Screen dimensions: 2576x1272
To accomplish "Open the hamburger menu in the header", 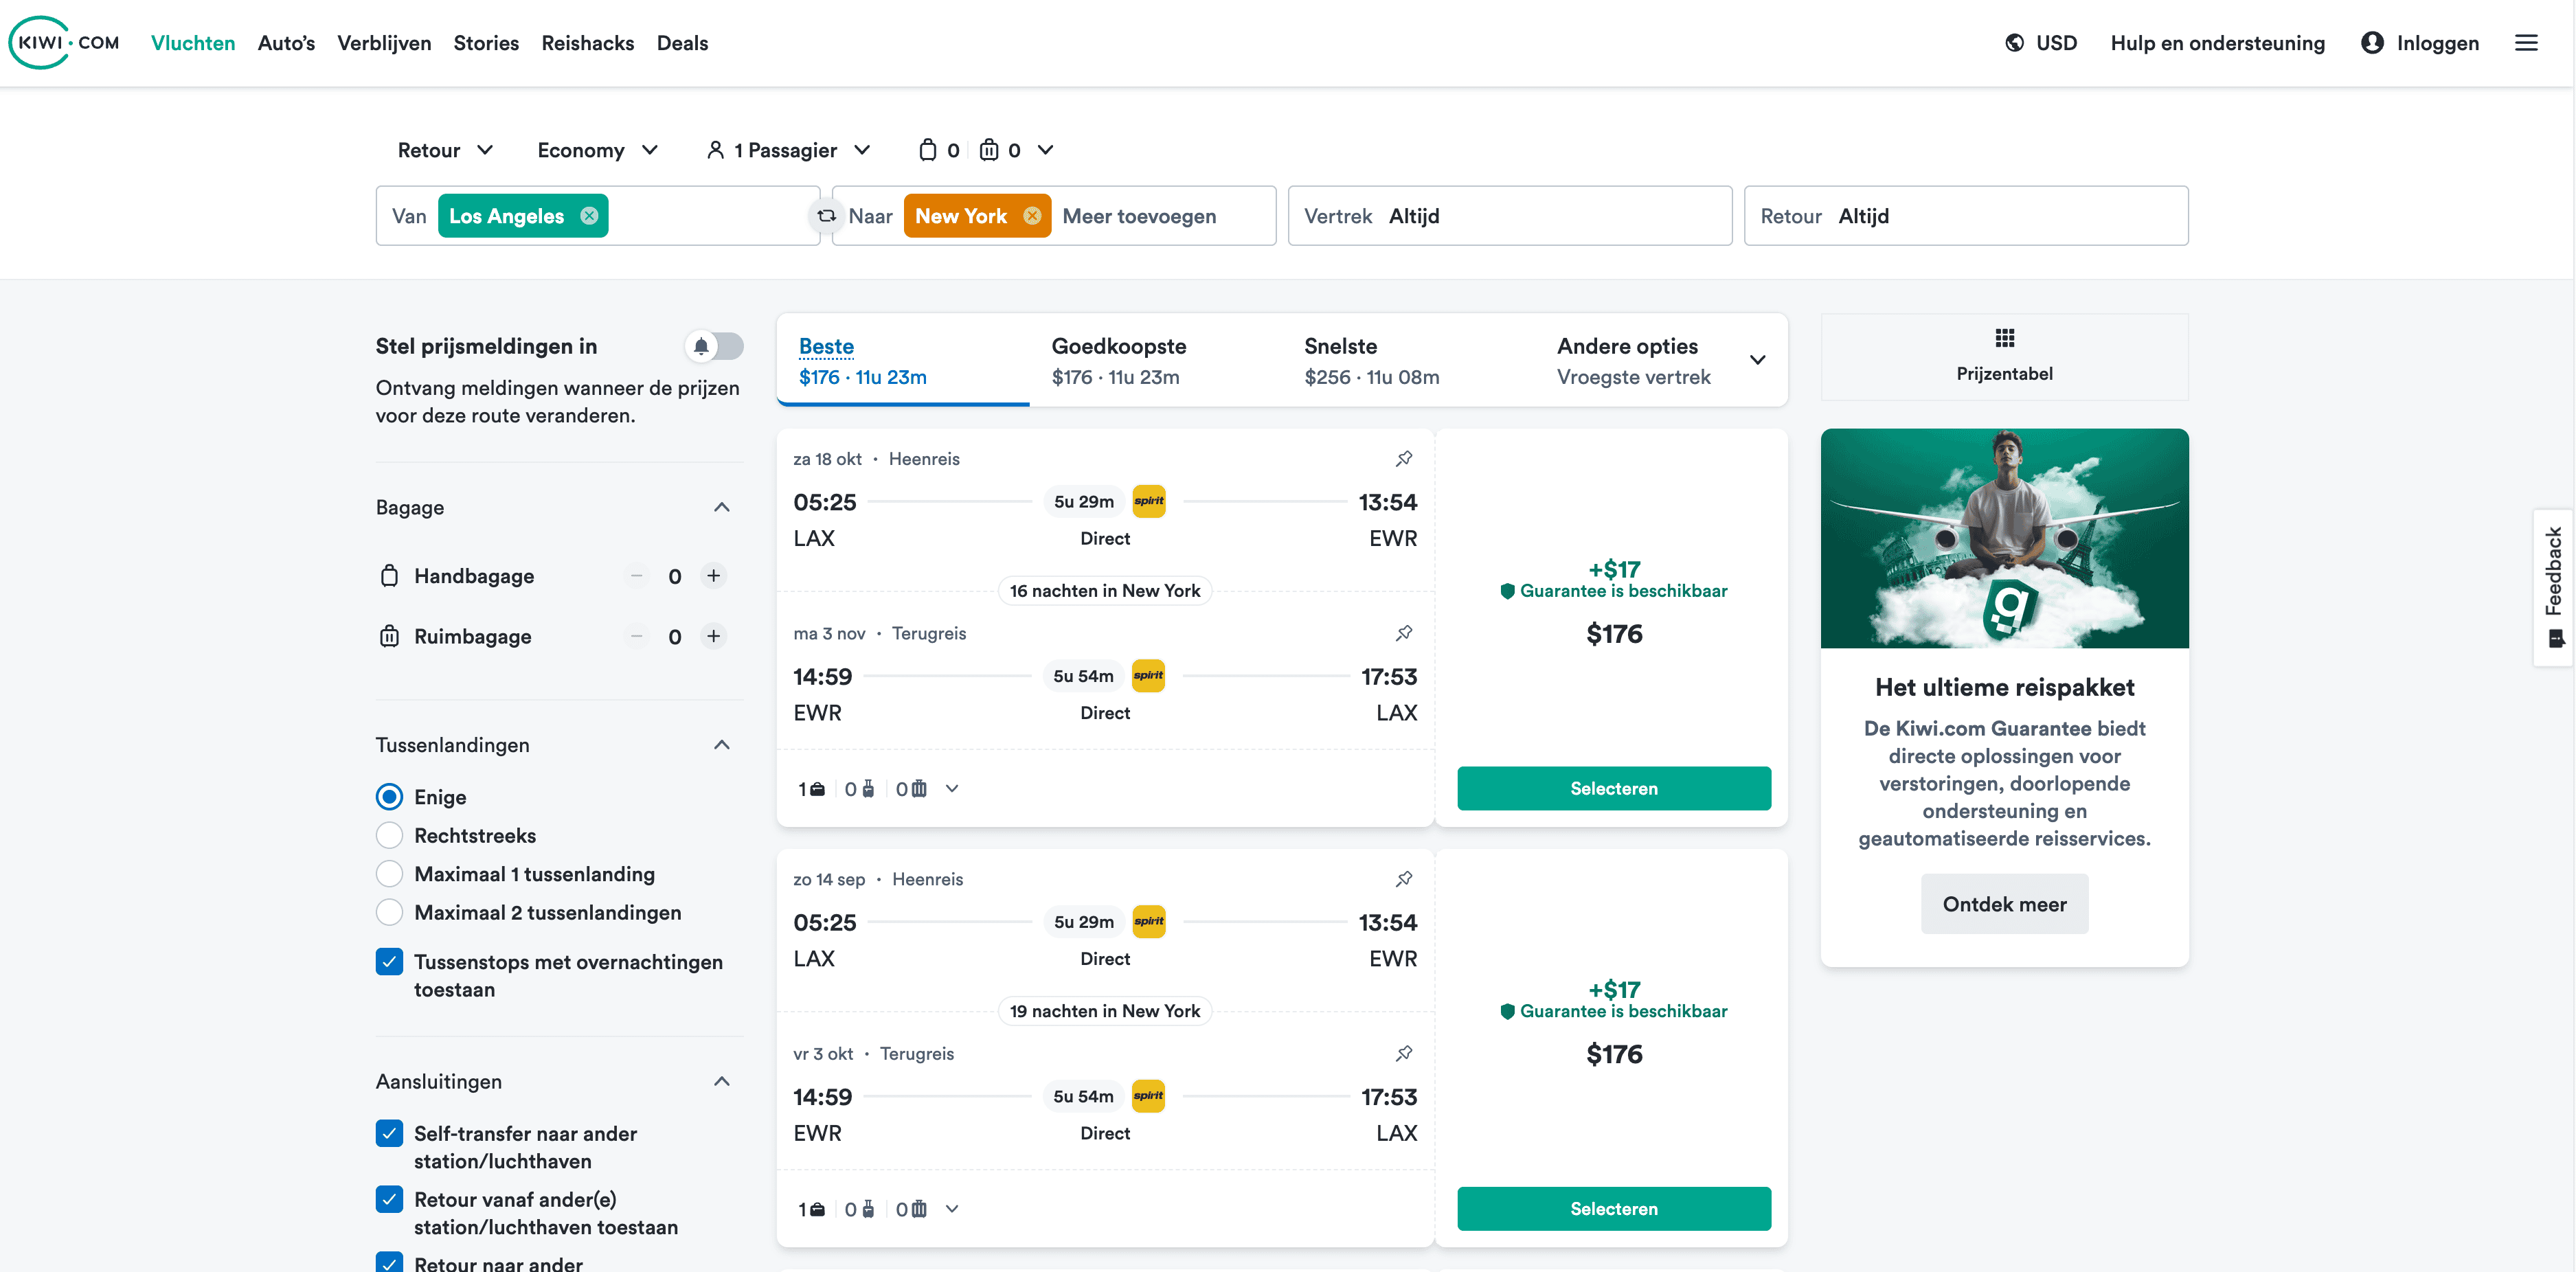I will [2526, 43].
